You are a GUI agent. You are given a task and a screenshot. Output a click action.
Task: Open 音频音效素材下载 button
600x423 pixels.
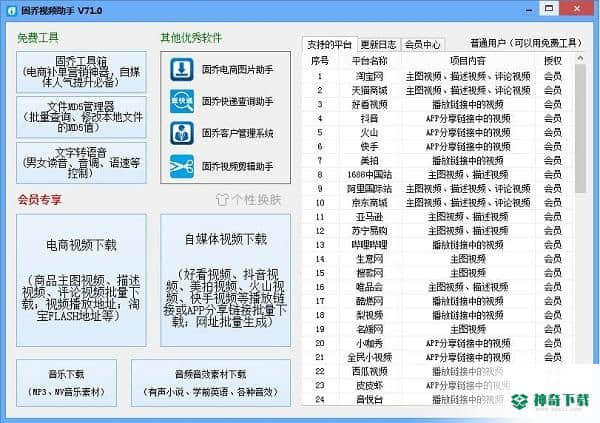click(211, 383)
